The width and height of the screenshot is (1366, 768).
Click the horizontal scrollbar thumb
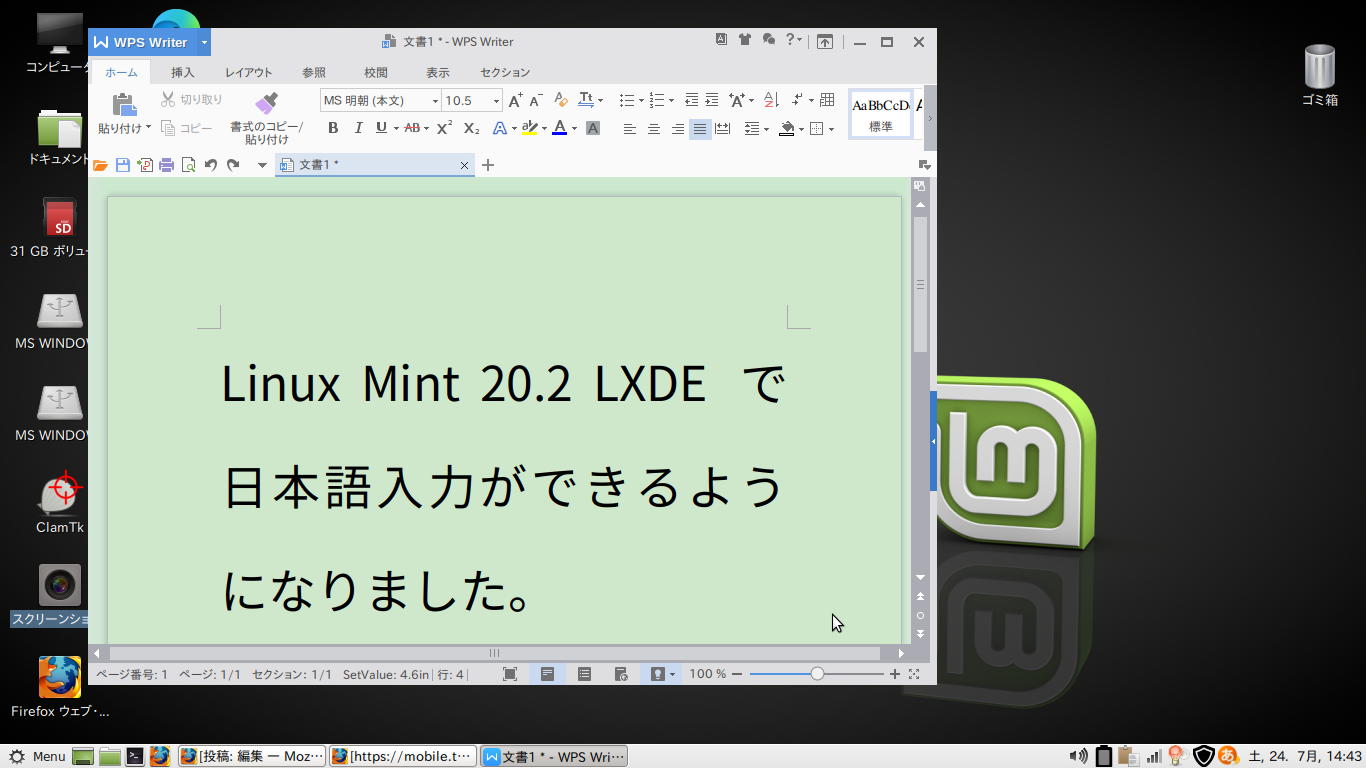[x=494, y=653]
